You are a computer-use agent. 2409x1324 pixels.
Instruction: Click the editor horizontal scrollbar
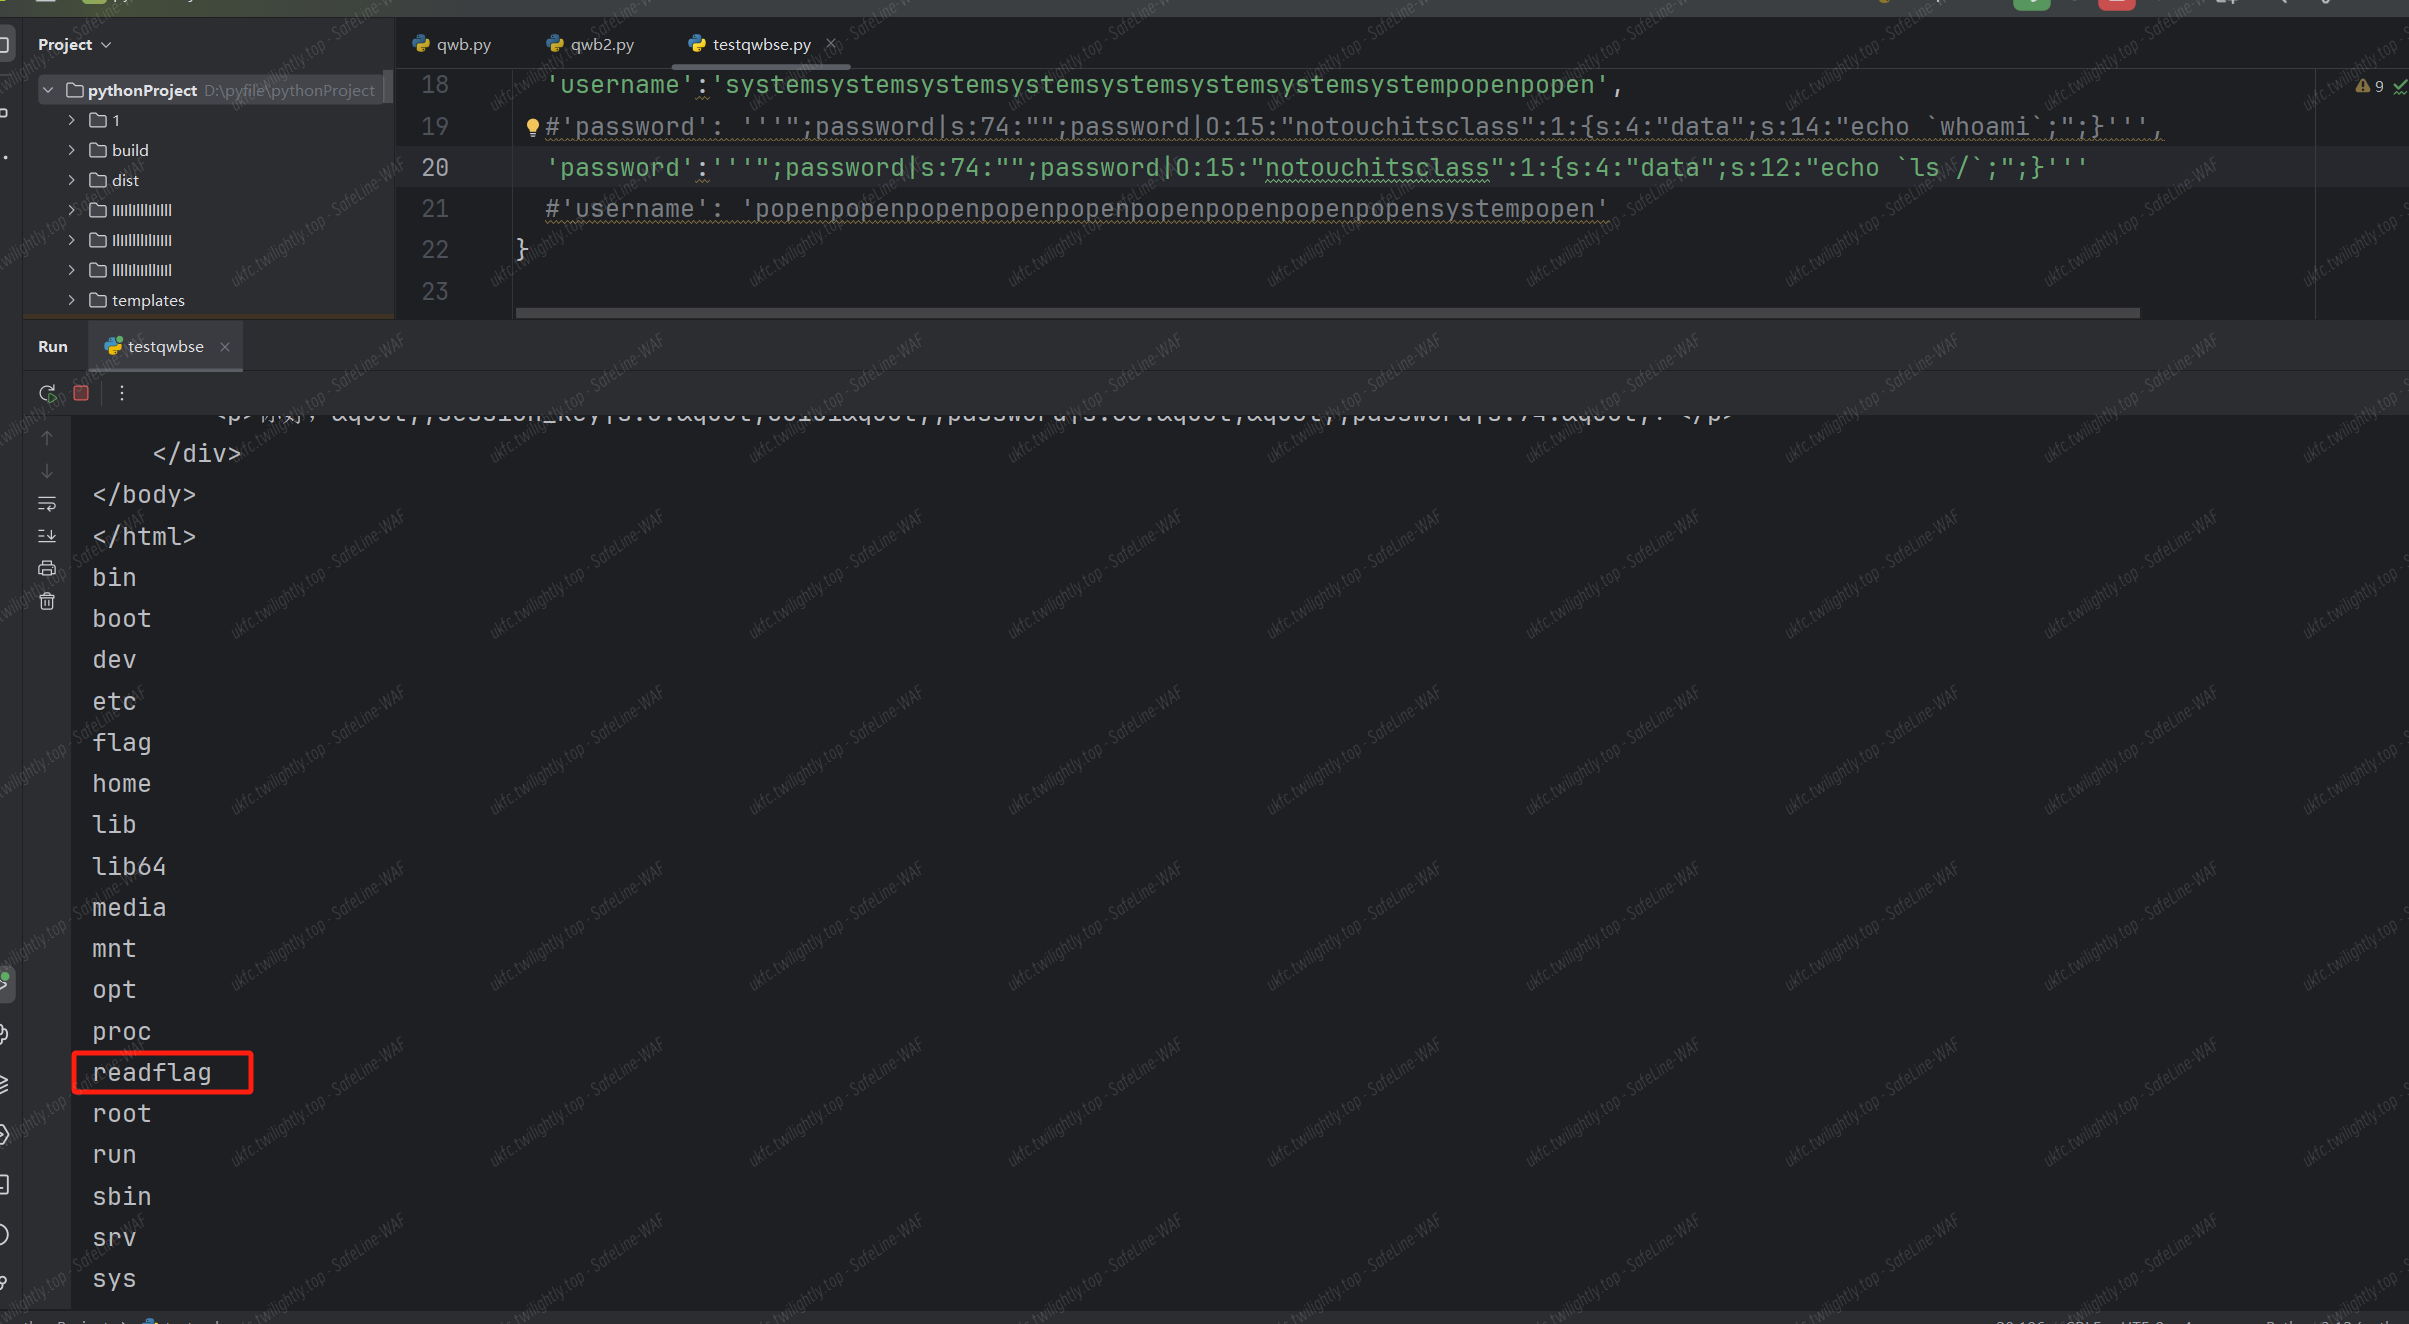1326,313
